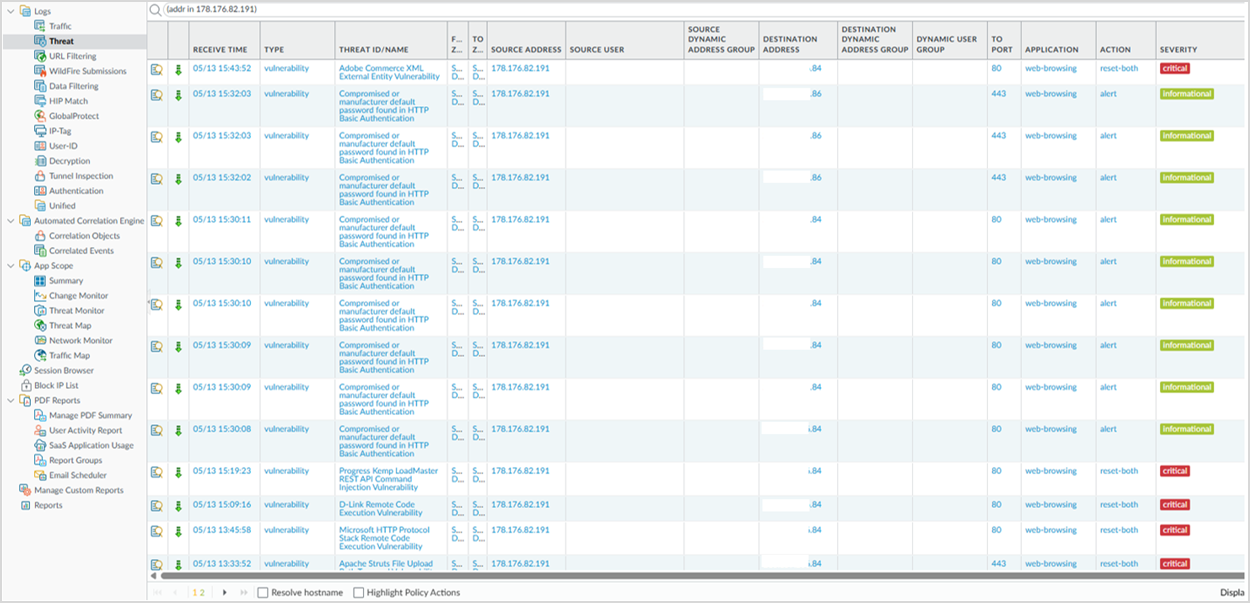
Task: Click source address 178.176.82.191 in first row
Action: tap(520, 68)
